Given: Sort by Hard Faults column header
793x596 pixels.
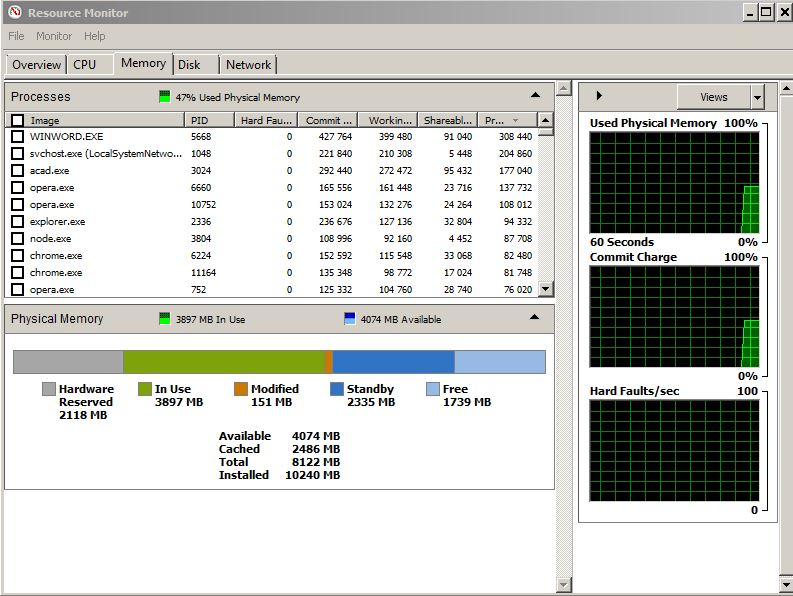Looking at the screenshot, I should coord(267,120).
